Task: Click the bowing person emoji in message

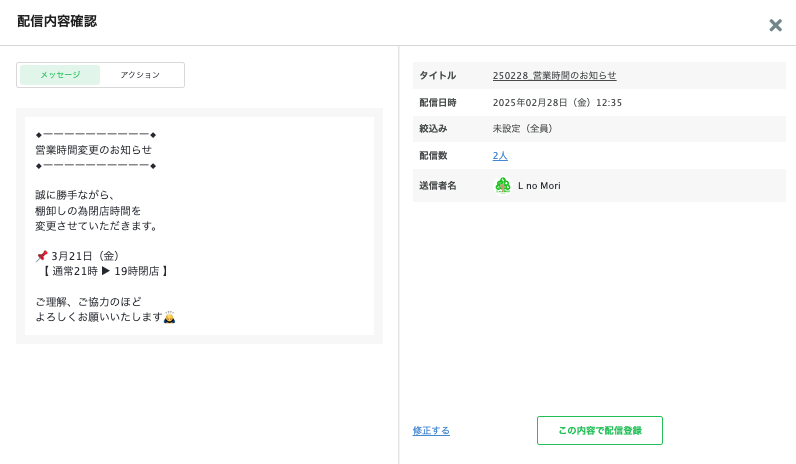Action: click(x=169, y=317)
